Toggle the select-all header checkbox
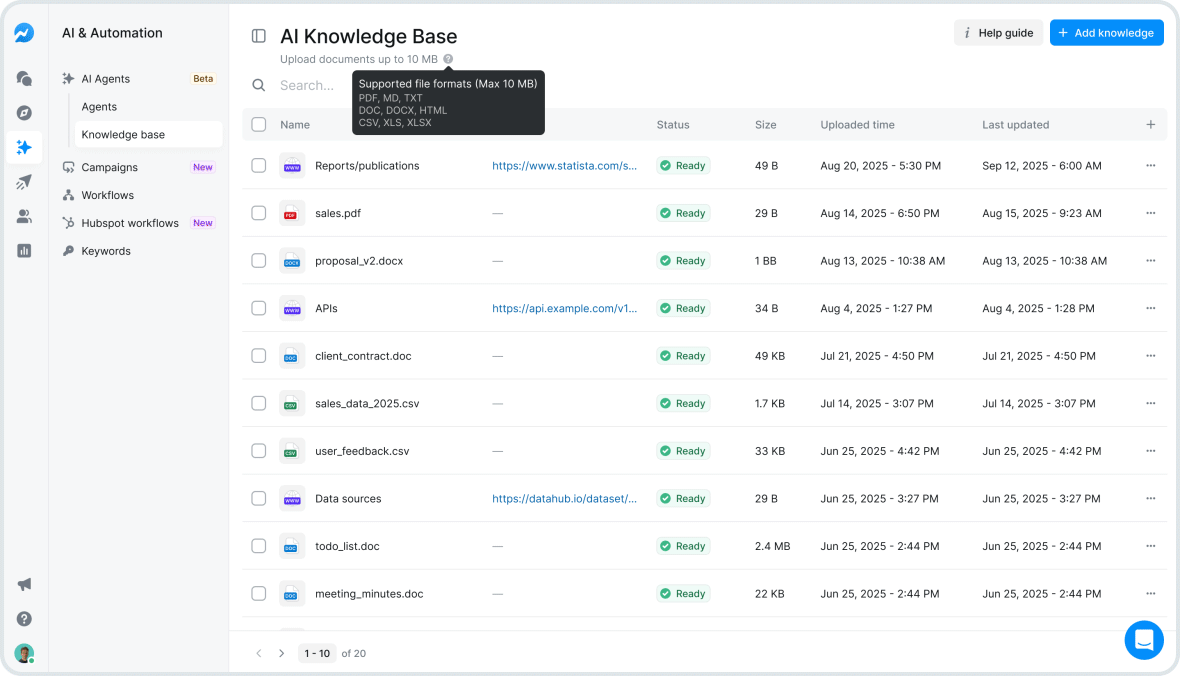The height and width of the screenshot is (676, 1180). 259,124
